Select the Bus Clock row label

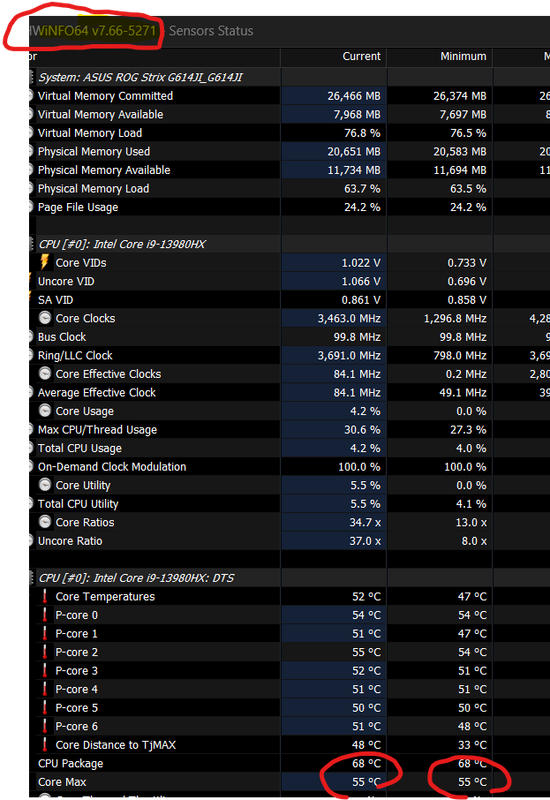pyautogui.click(x=62, y=337)
